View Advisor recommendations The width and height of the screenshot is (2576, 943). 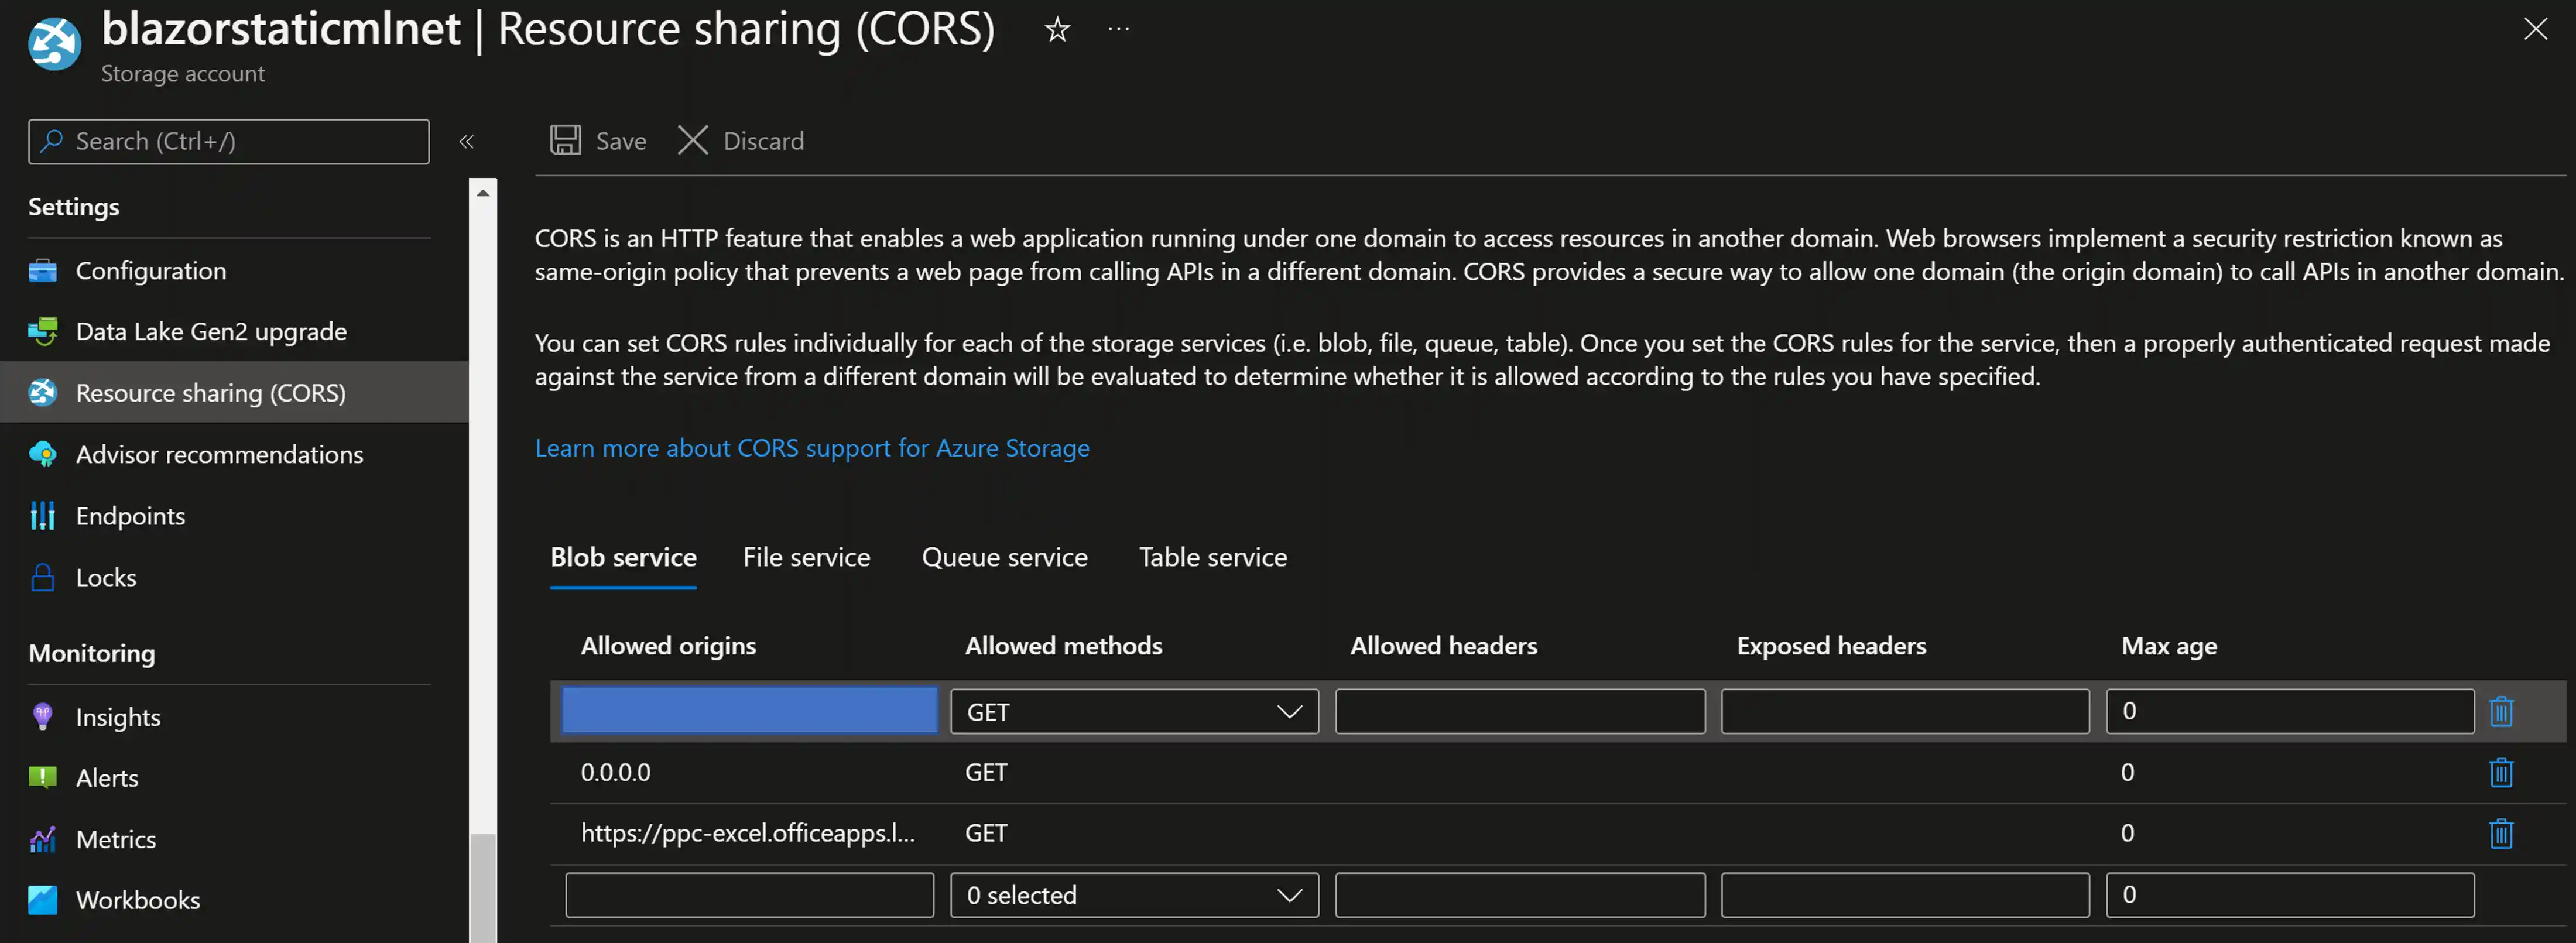click(219, 454)
